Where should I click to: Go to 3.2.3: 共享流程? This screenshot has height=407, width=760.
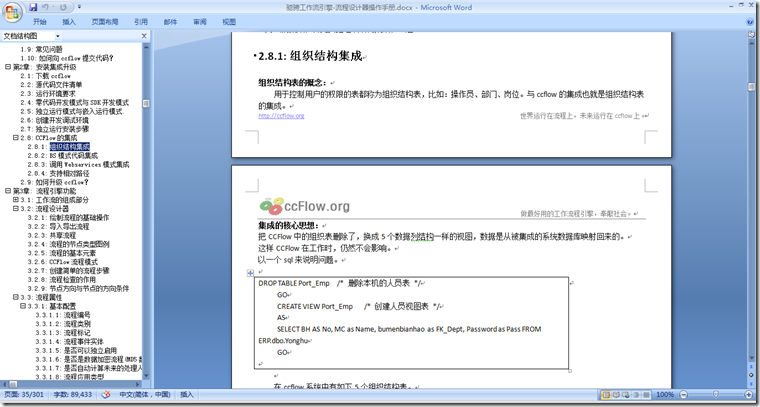pos(52,235)
